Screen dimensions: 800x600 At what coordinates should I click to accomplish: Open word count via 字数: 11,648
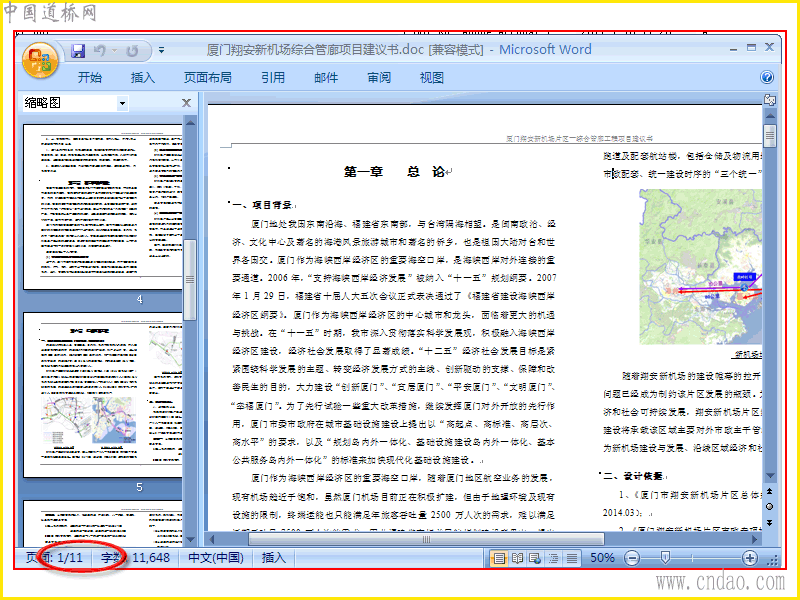[135, 558]
